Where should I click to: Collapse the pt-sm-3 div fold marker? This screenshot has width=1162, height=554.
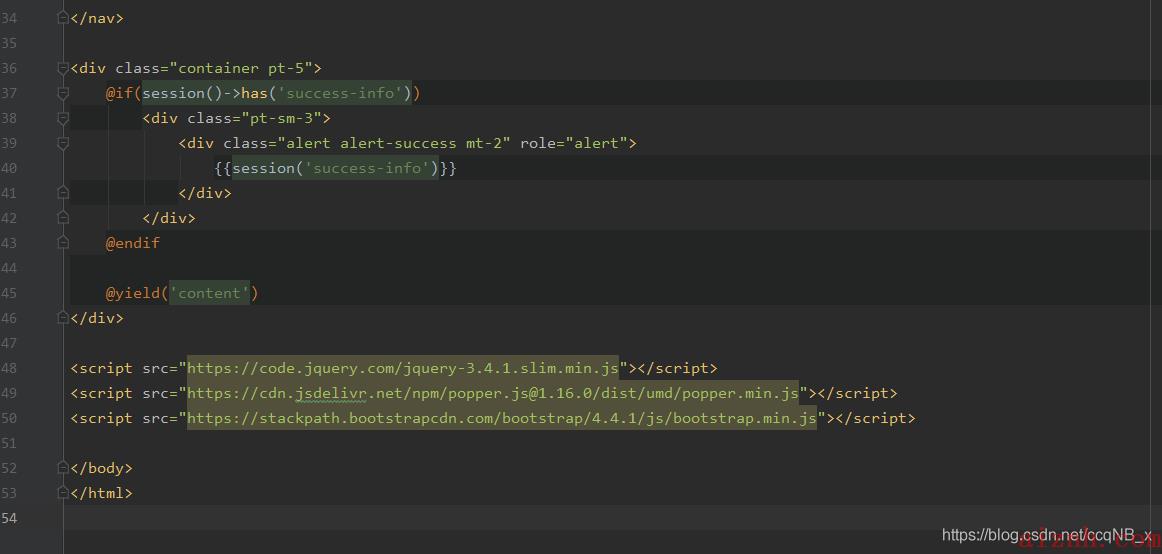pos(63,119)
